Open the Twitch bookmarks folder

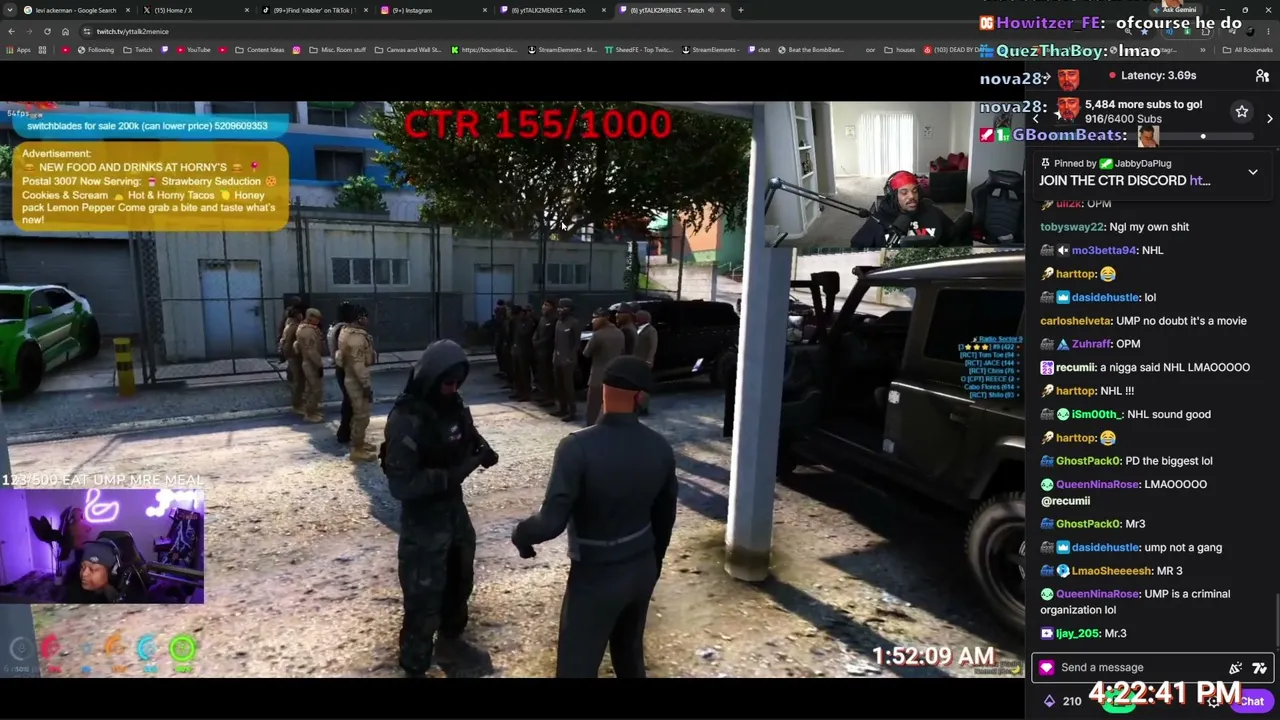pyautogui.click(x=139, y=50)
